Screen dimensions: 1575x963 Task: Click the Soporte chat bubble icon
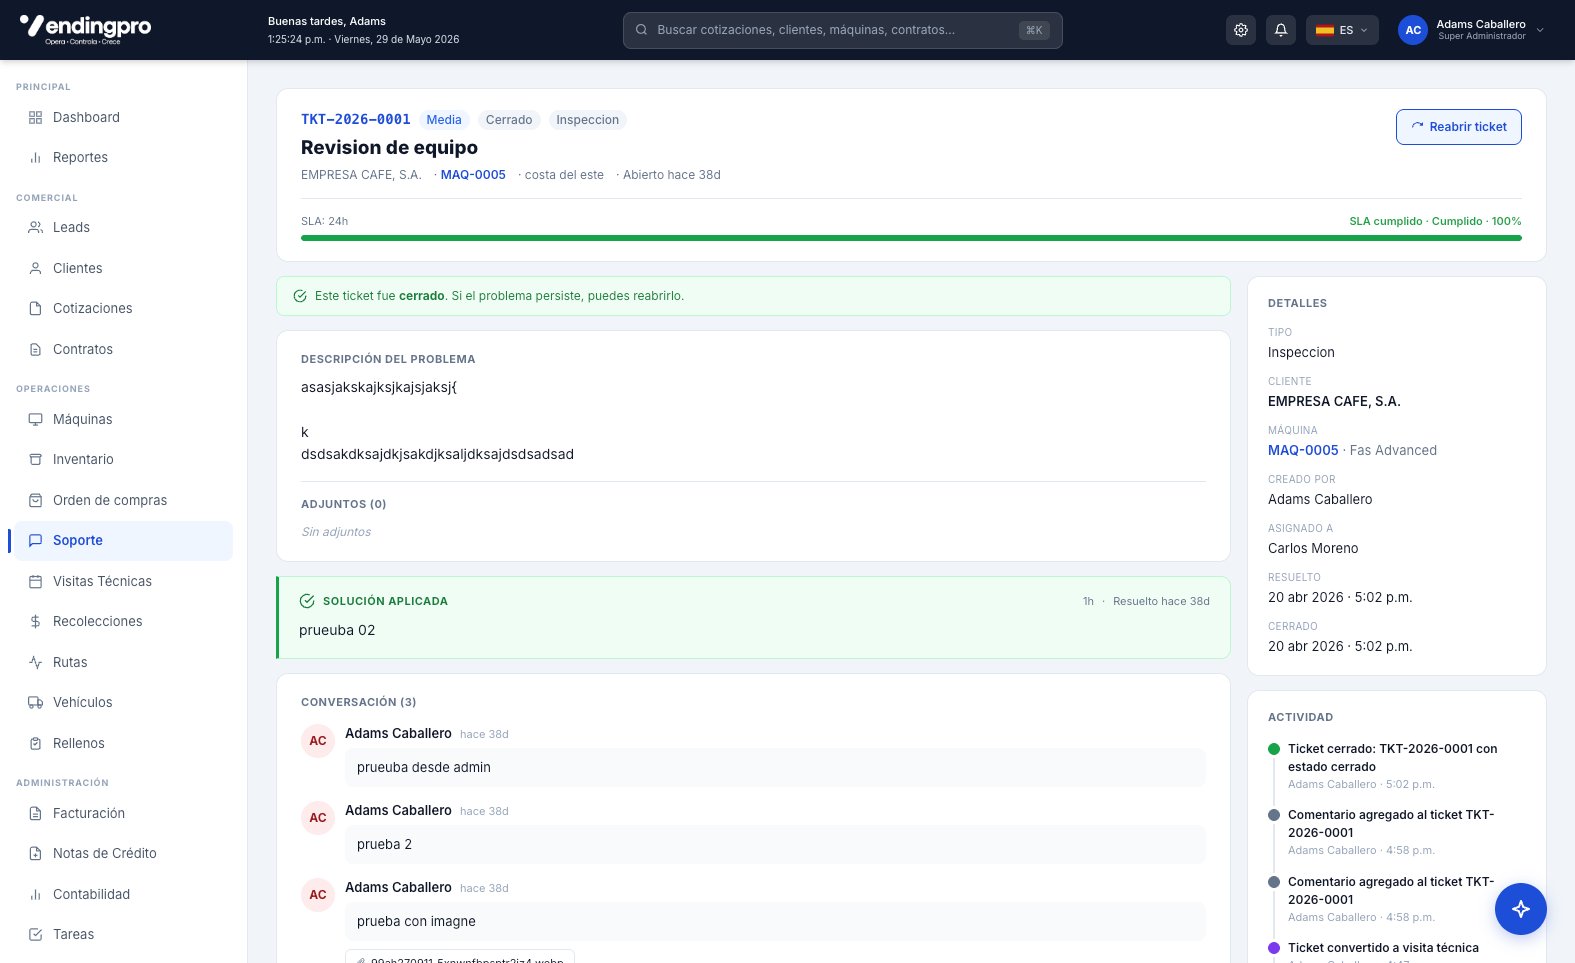[35, 541]
